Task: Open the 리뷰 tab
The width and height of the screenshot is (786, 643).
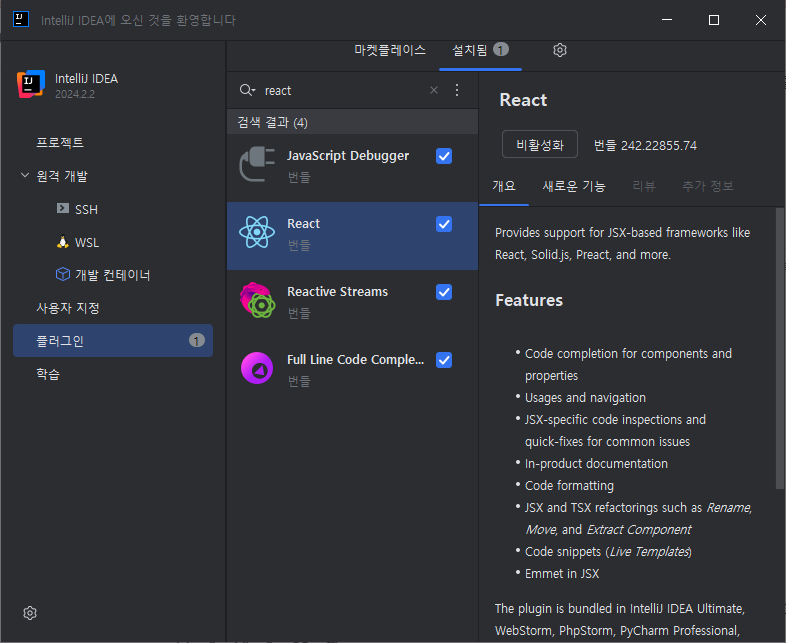Action: [x=644, y=186]
